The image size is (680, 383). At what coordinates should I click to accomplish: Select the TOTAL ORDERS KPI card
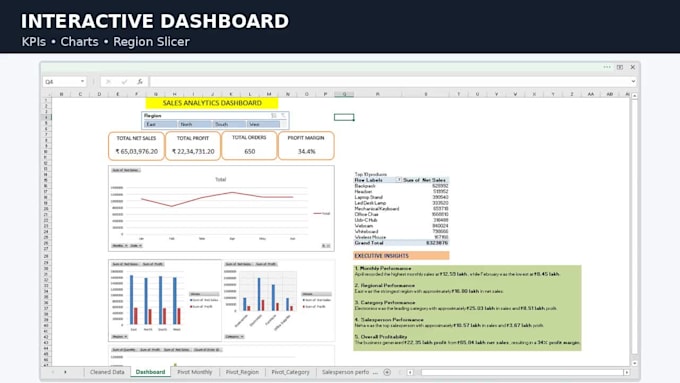coord(249,145)
